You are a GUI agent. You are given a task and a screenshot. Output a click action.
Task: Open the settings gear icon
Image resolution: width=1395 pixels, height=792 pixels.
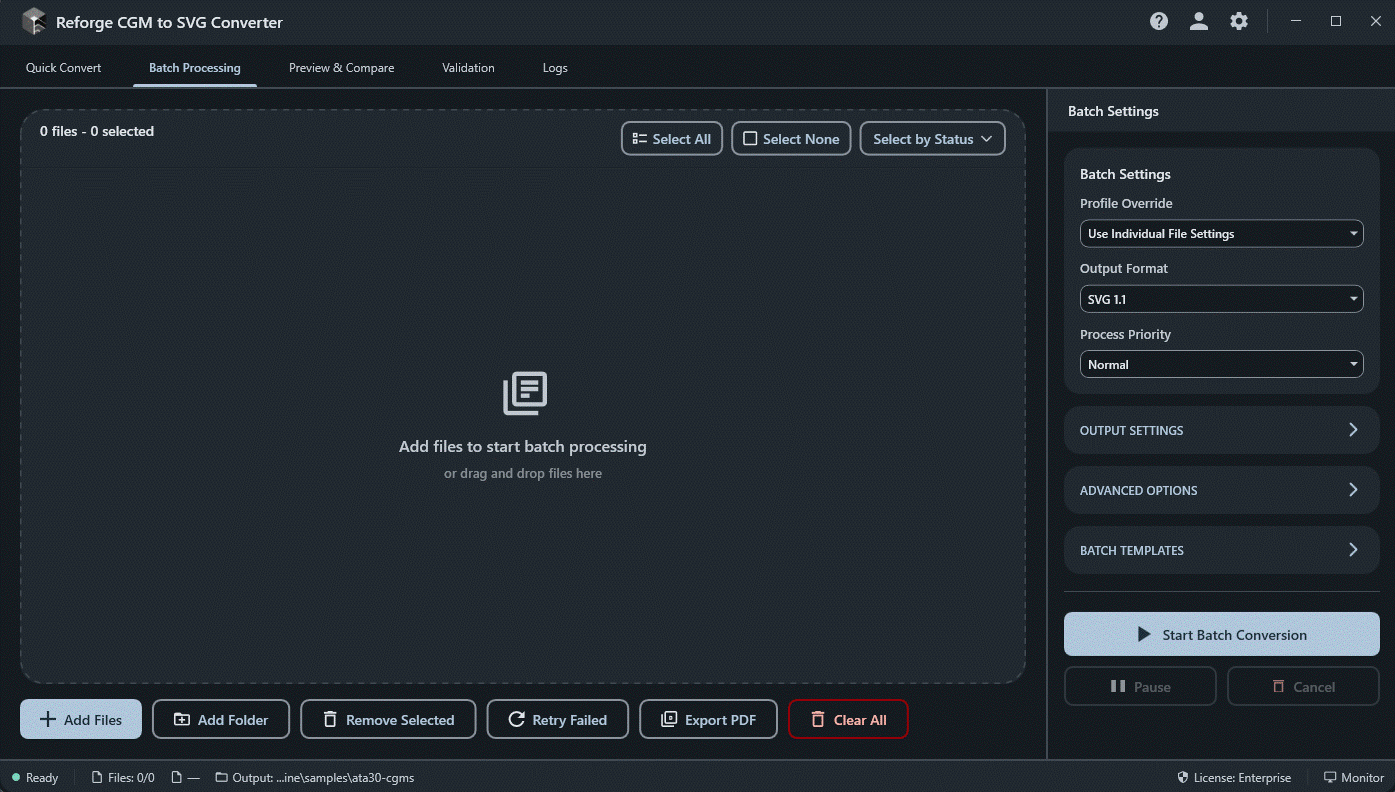click(1238, 20)
